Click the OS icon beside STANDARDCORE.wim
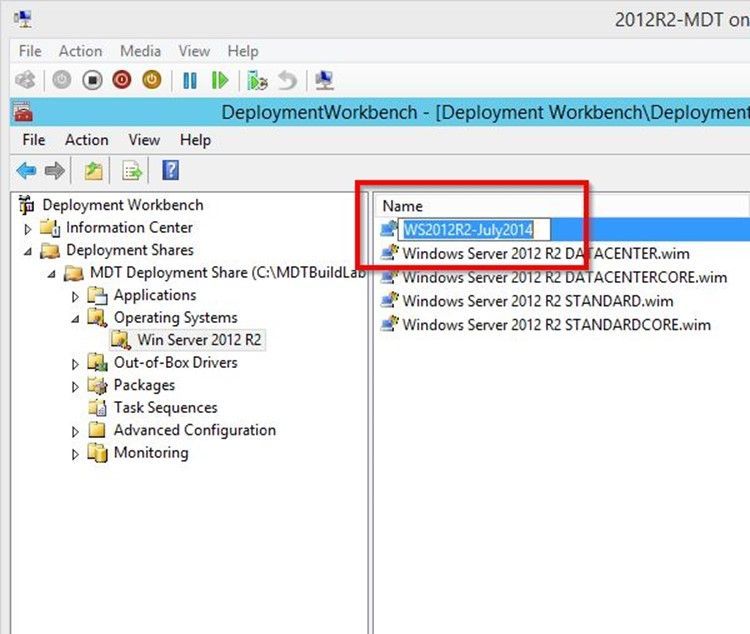Image resolution: width=750 pixels, height=634 pixels. (x=389, y=323)
